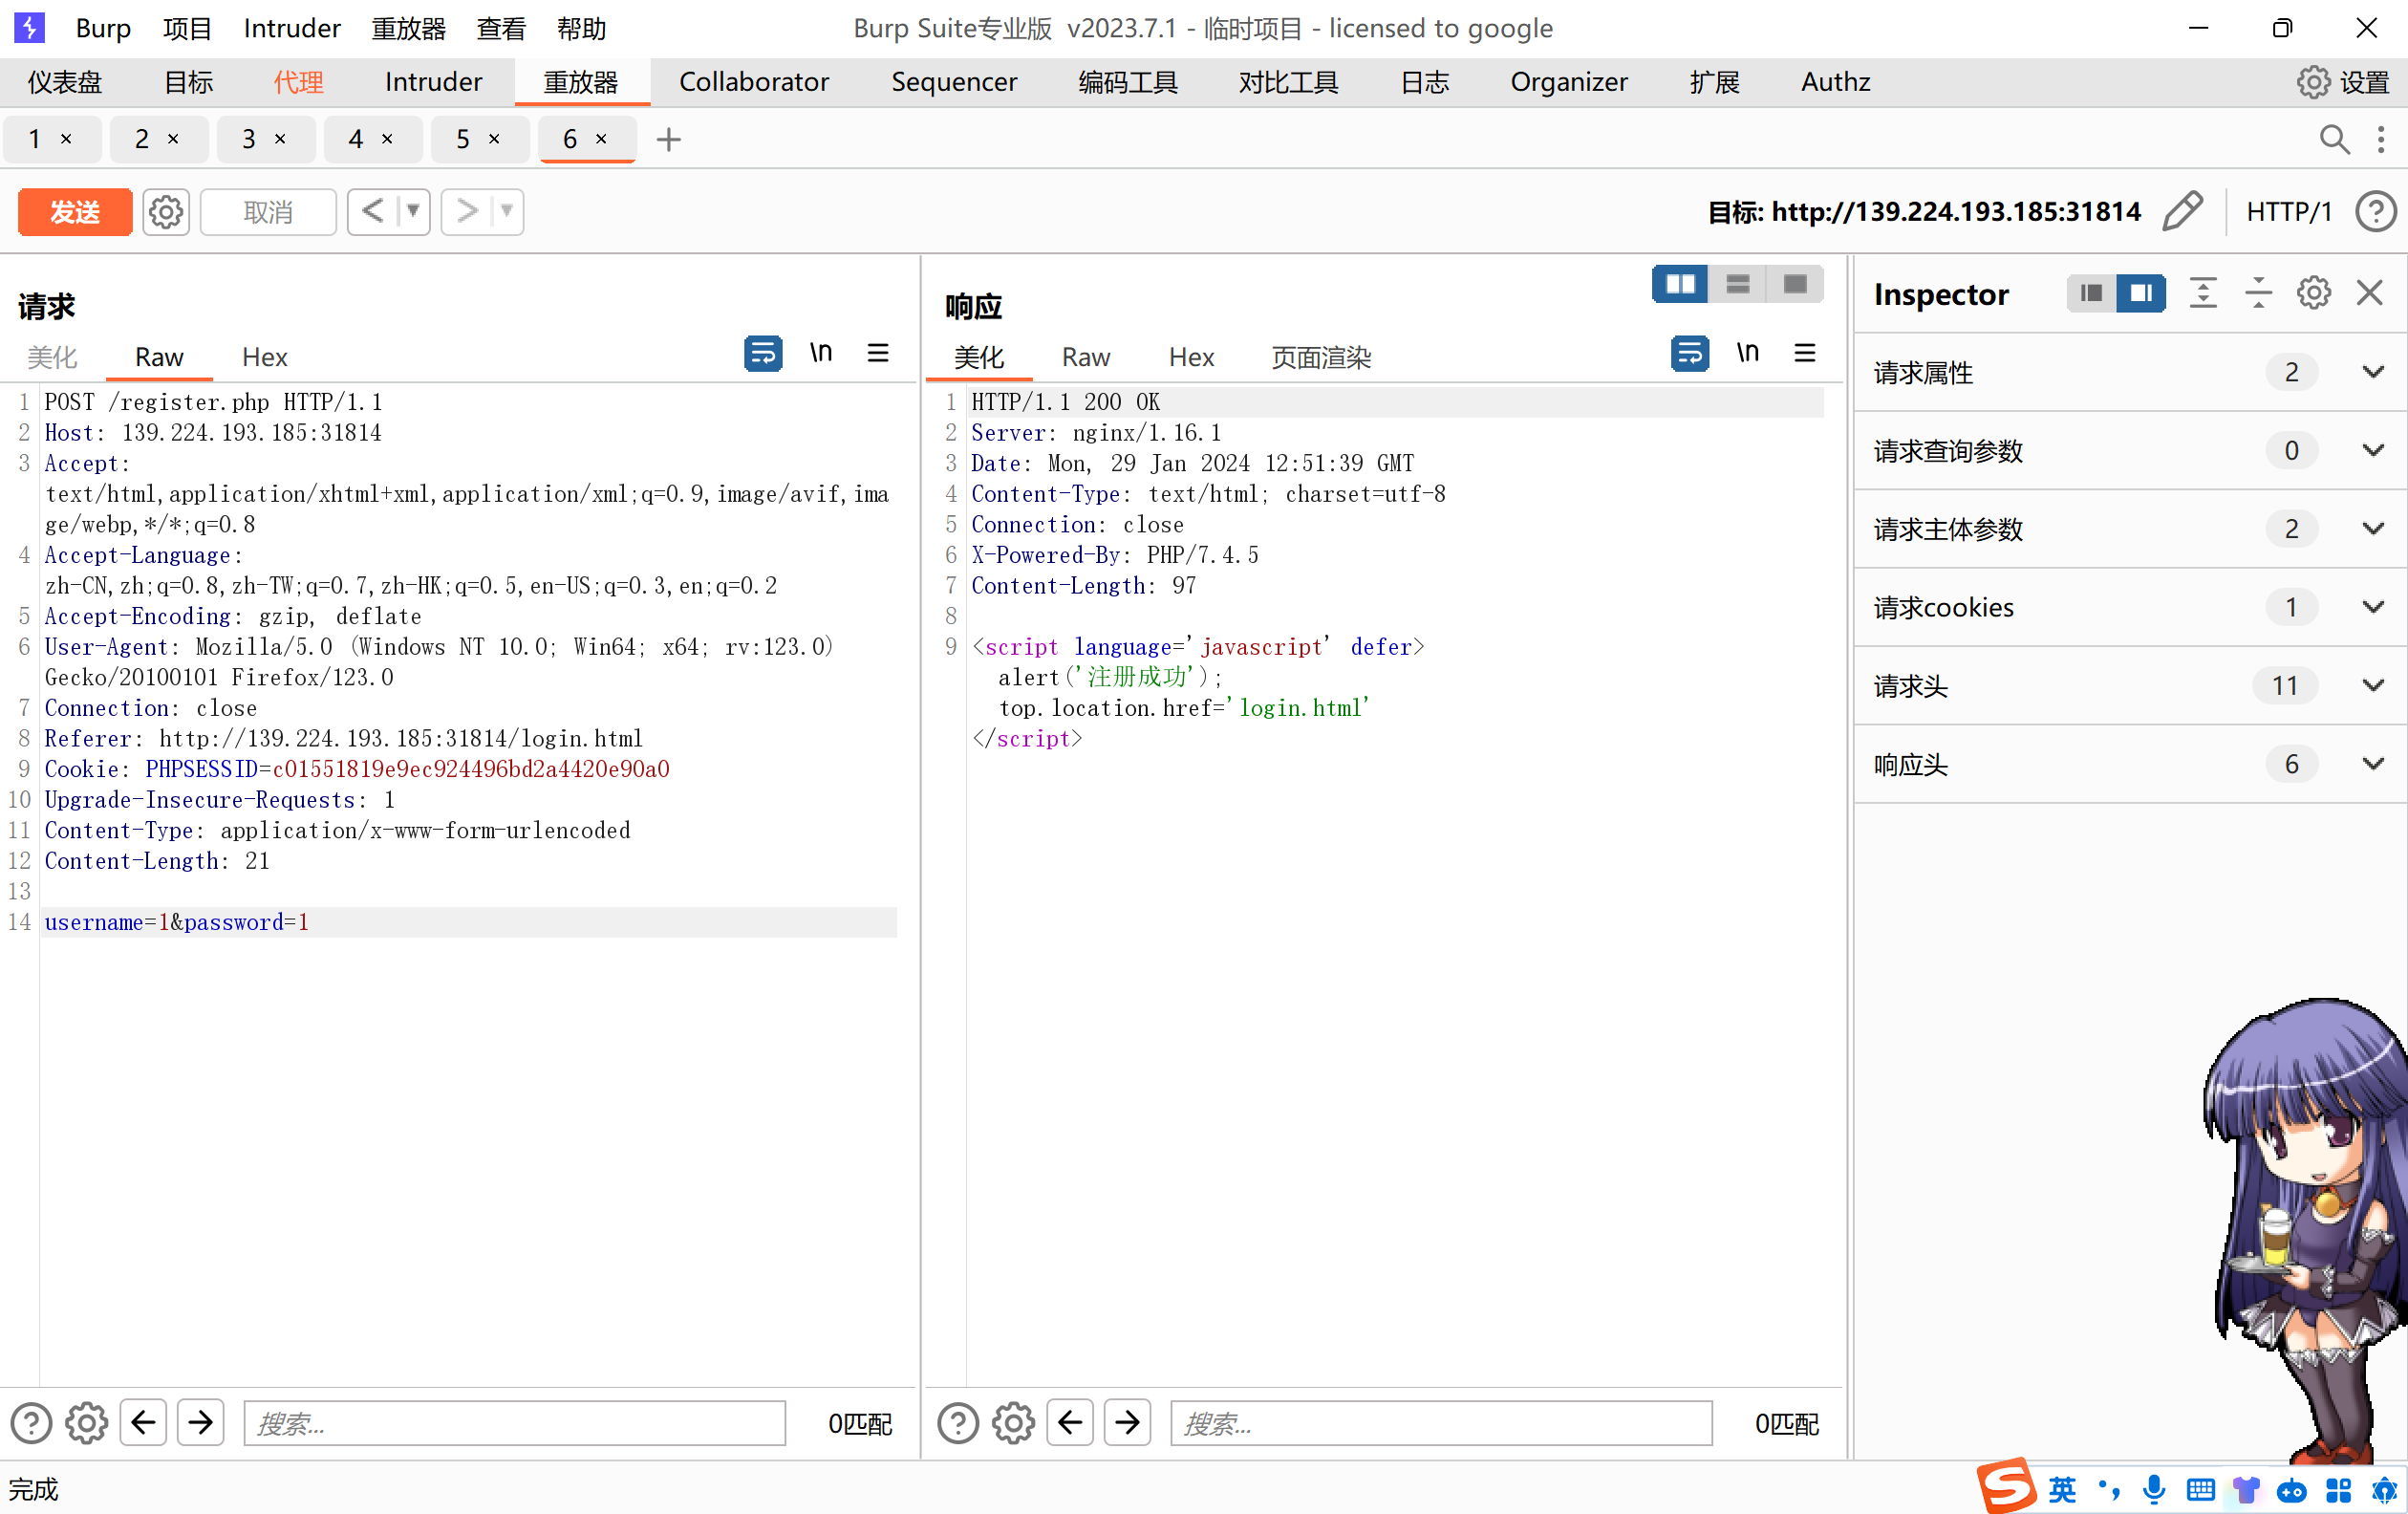Expand all Inspector sections icon
This screenshot has height=1514, width=2408.
click(2203, 293)
